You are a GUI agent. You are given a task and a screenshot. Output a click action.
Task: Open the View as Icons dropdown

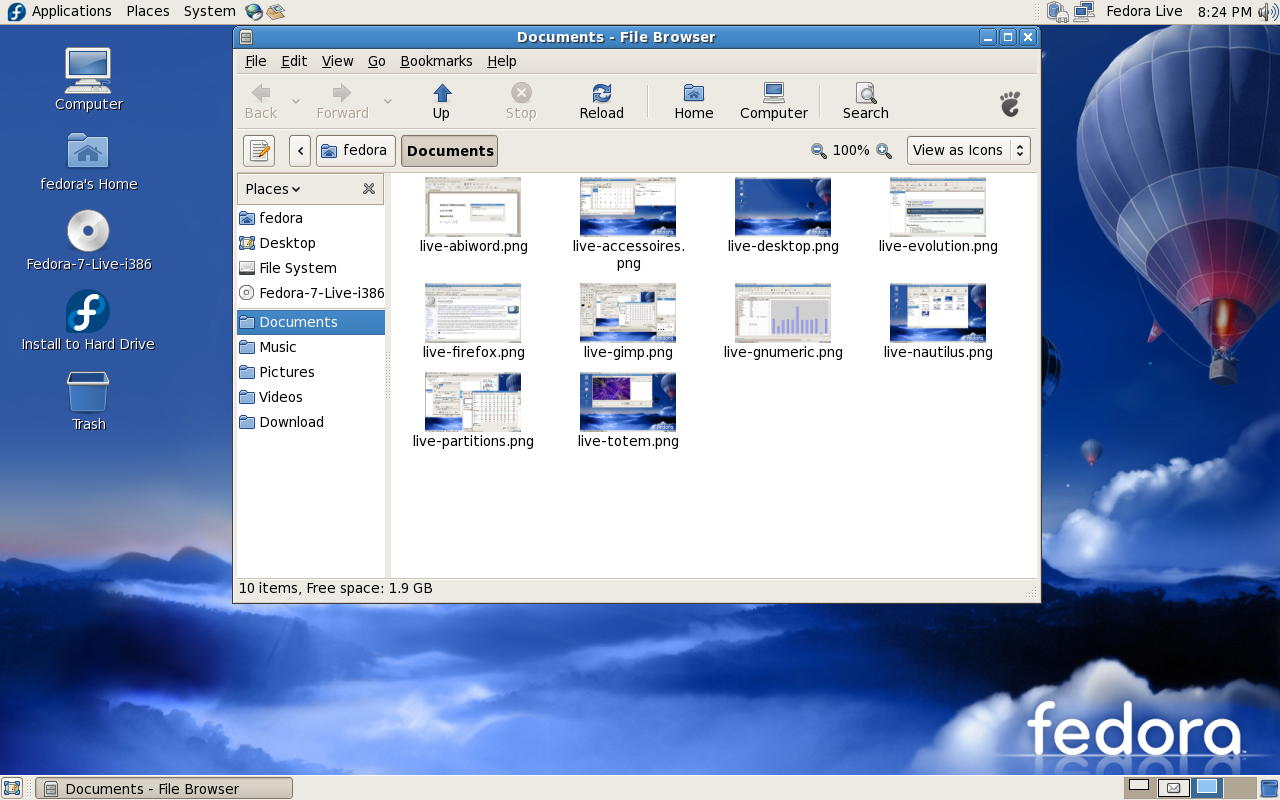(968, 151)
